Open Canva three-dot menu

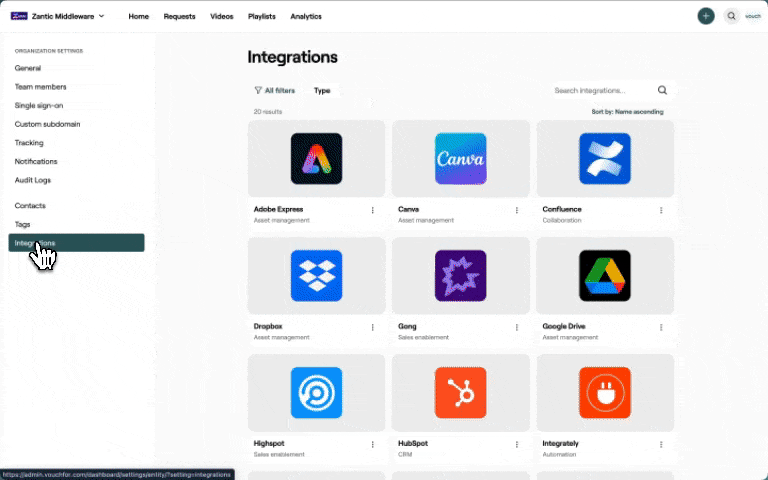tap(517, 210)
